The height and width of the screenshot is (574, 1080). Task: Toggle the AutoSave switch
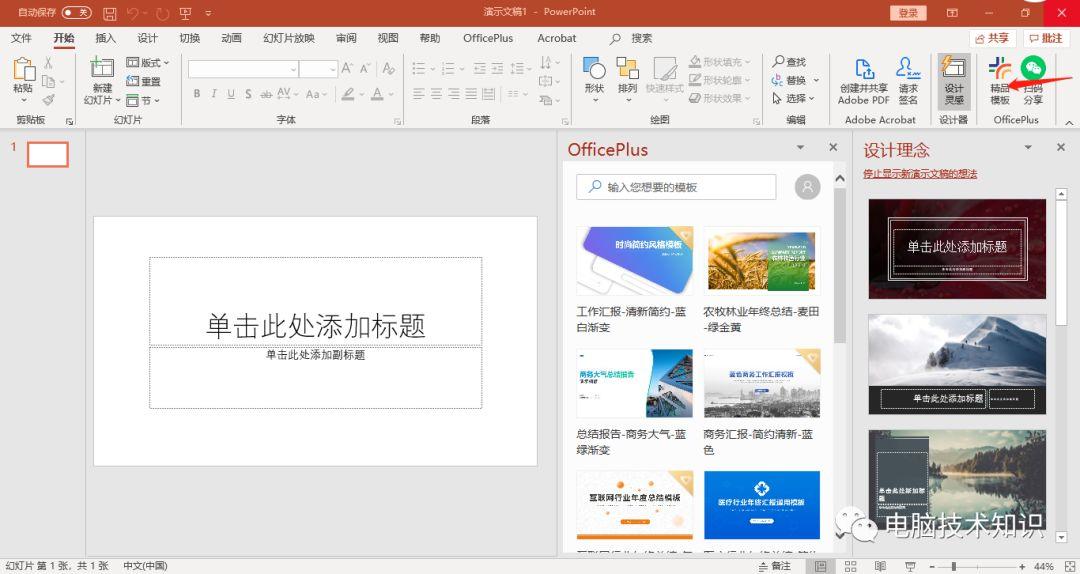click(x=76, y=12)
